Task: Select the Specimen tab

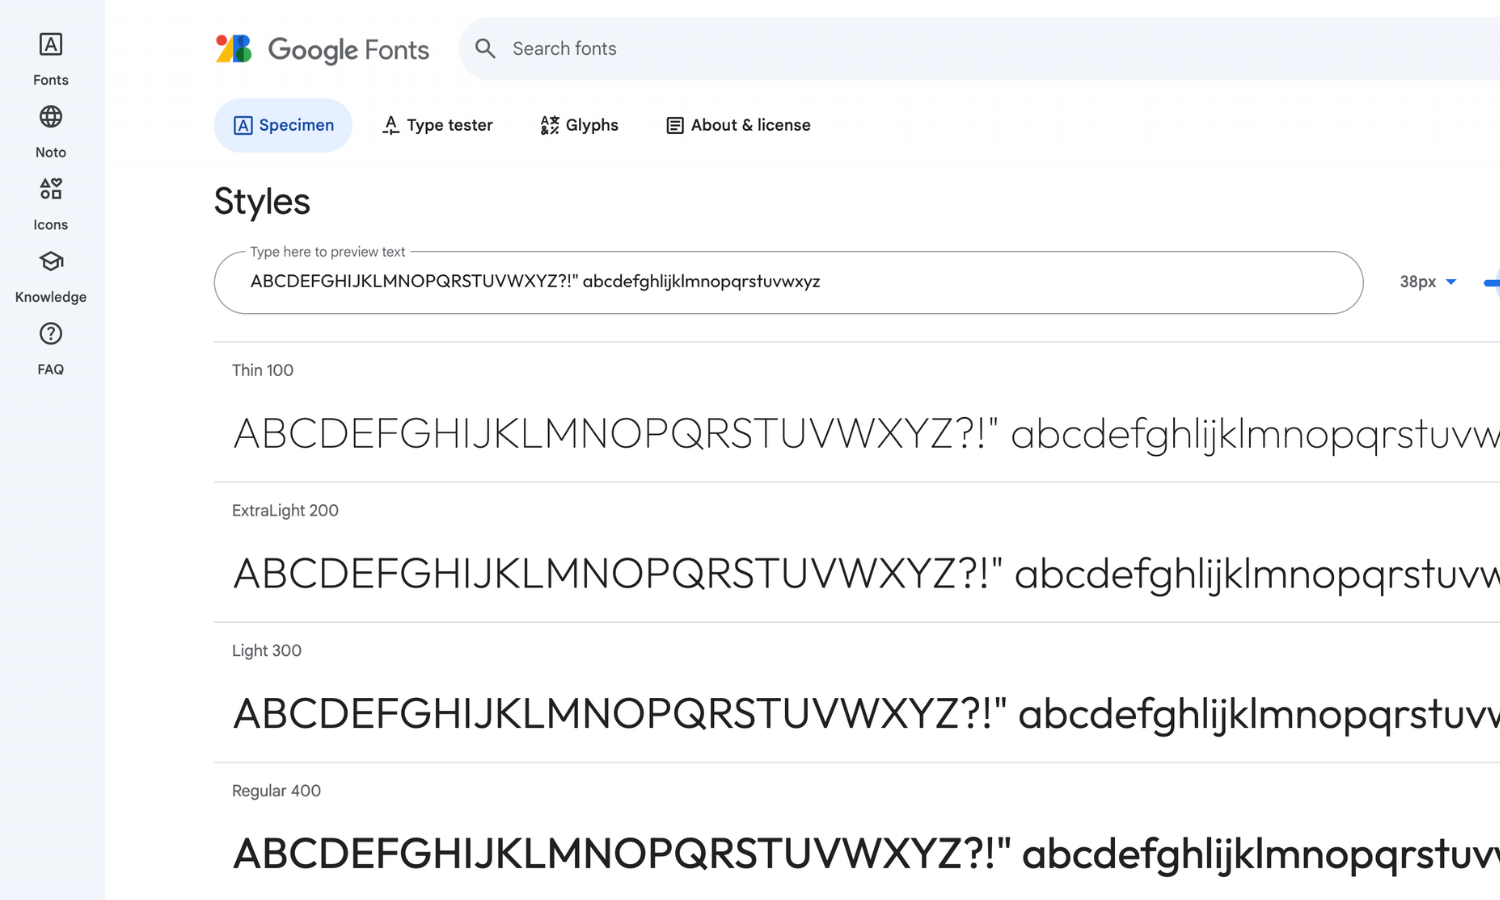Action: (x=283, y=125)
